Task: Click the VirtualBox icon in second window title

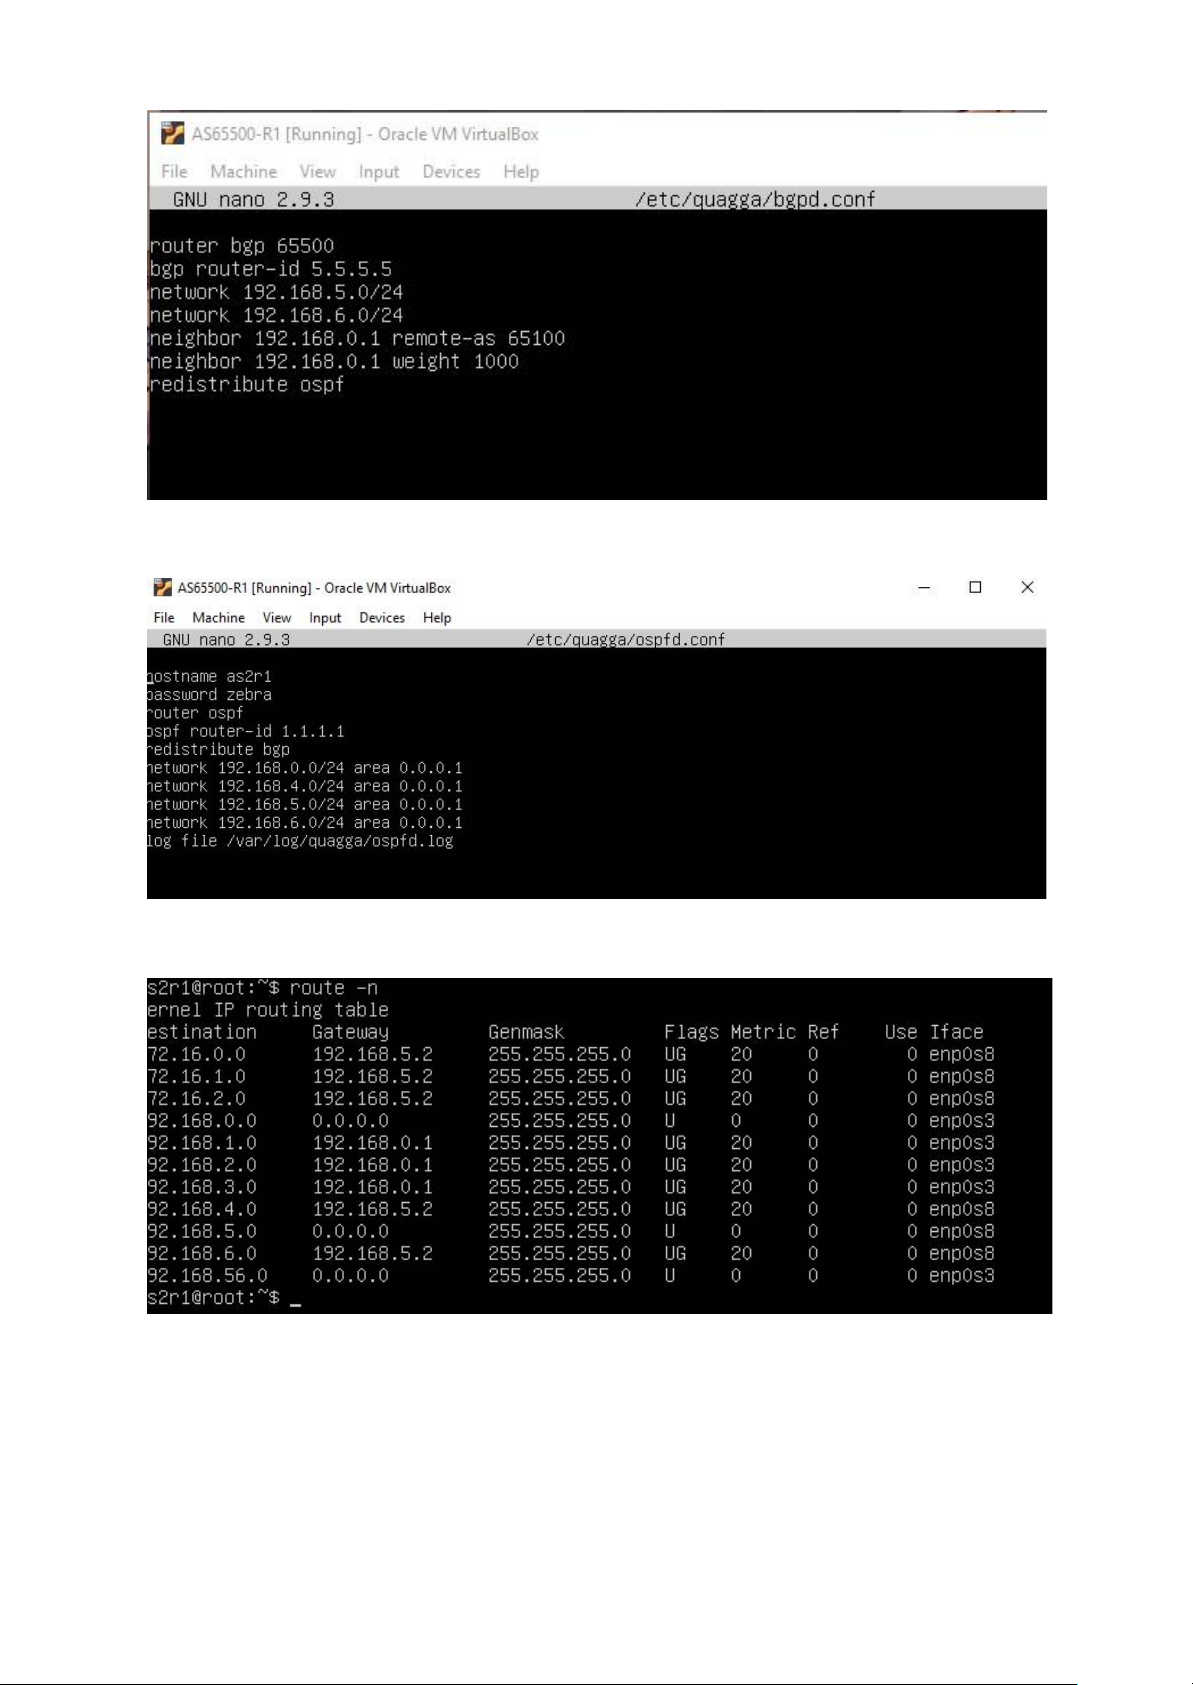Action: pyautogui.click(x=162, y=587)
